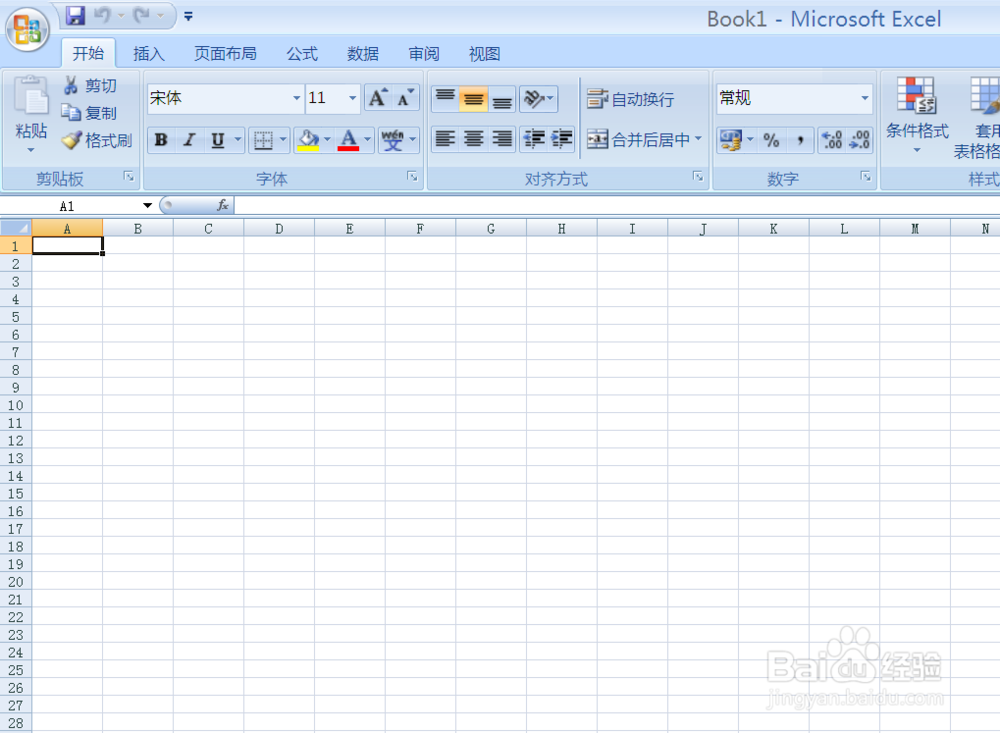Enable 自动换行 wrap text
The height and width of the screenshot is (733, 1000).
click(631, 99)
